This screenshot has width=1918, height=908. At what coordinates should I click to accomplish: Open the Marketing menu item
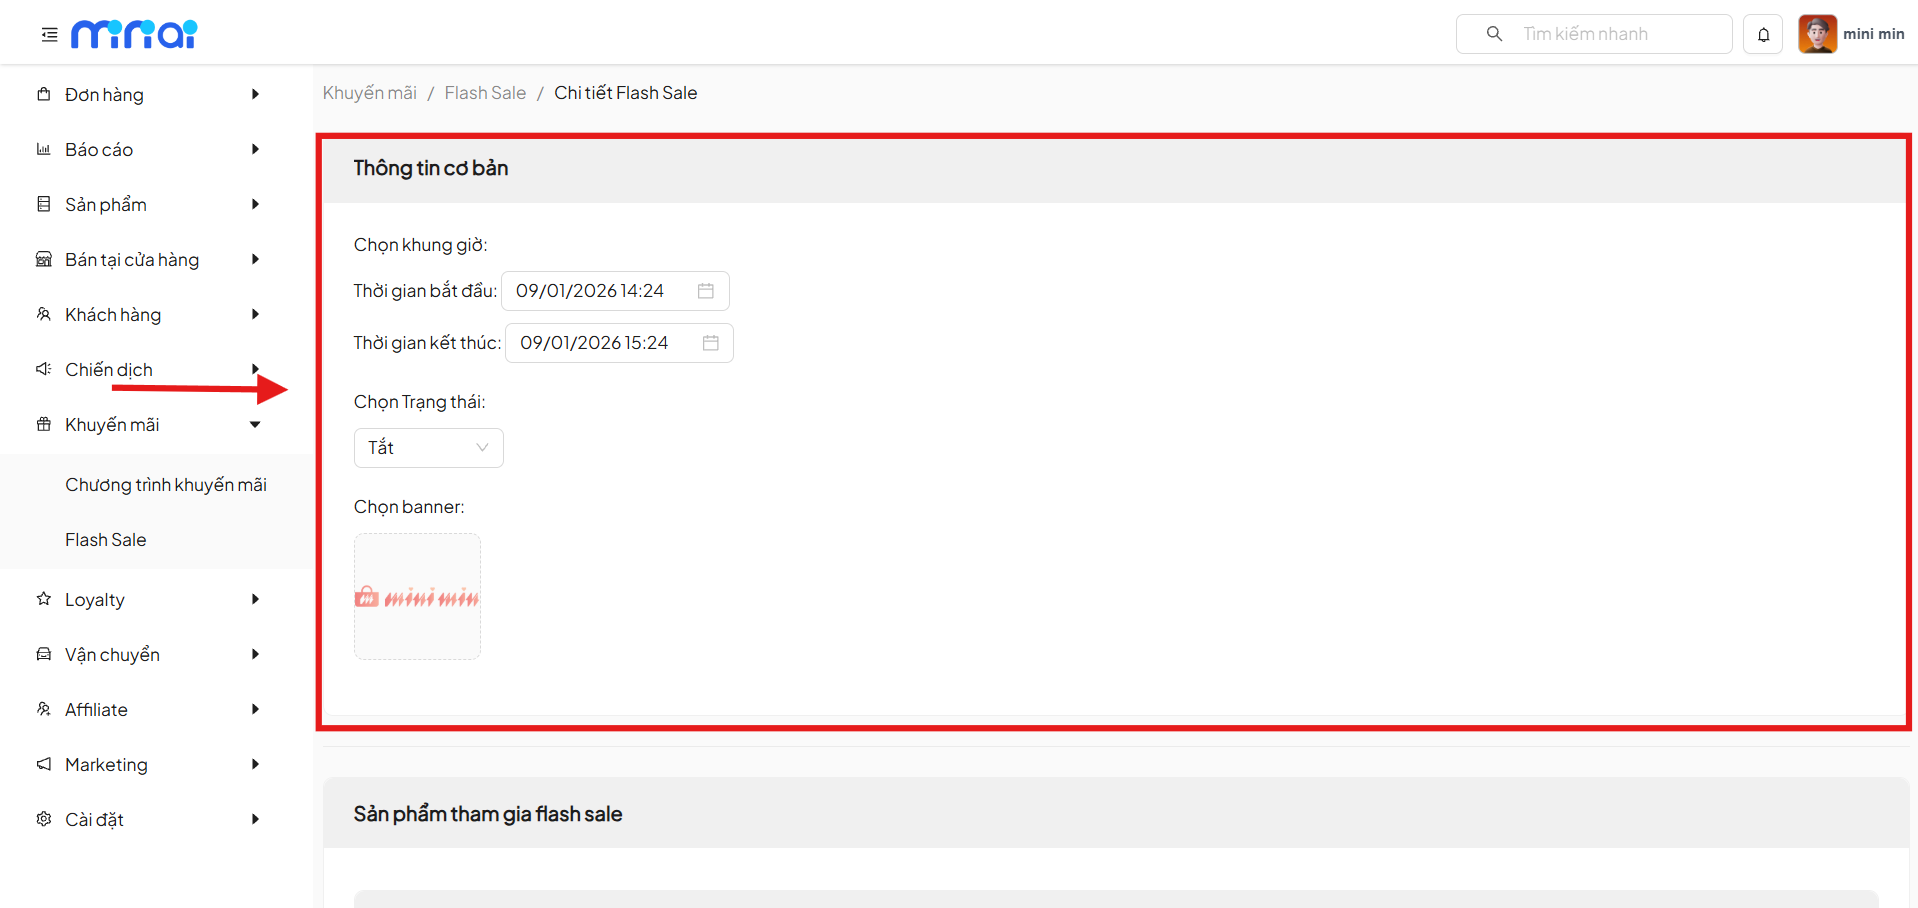[106, 765]
